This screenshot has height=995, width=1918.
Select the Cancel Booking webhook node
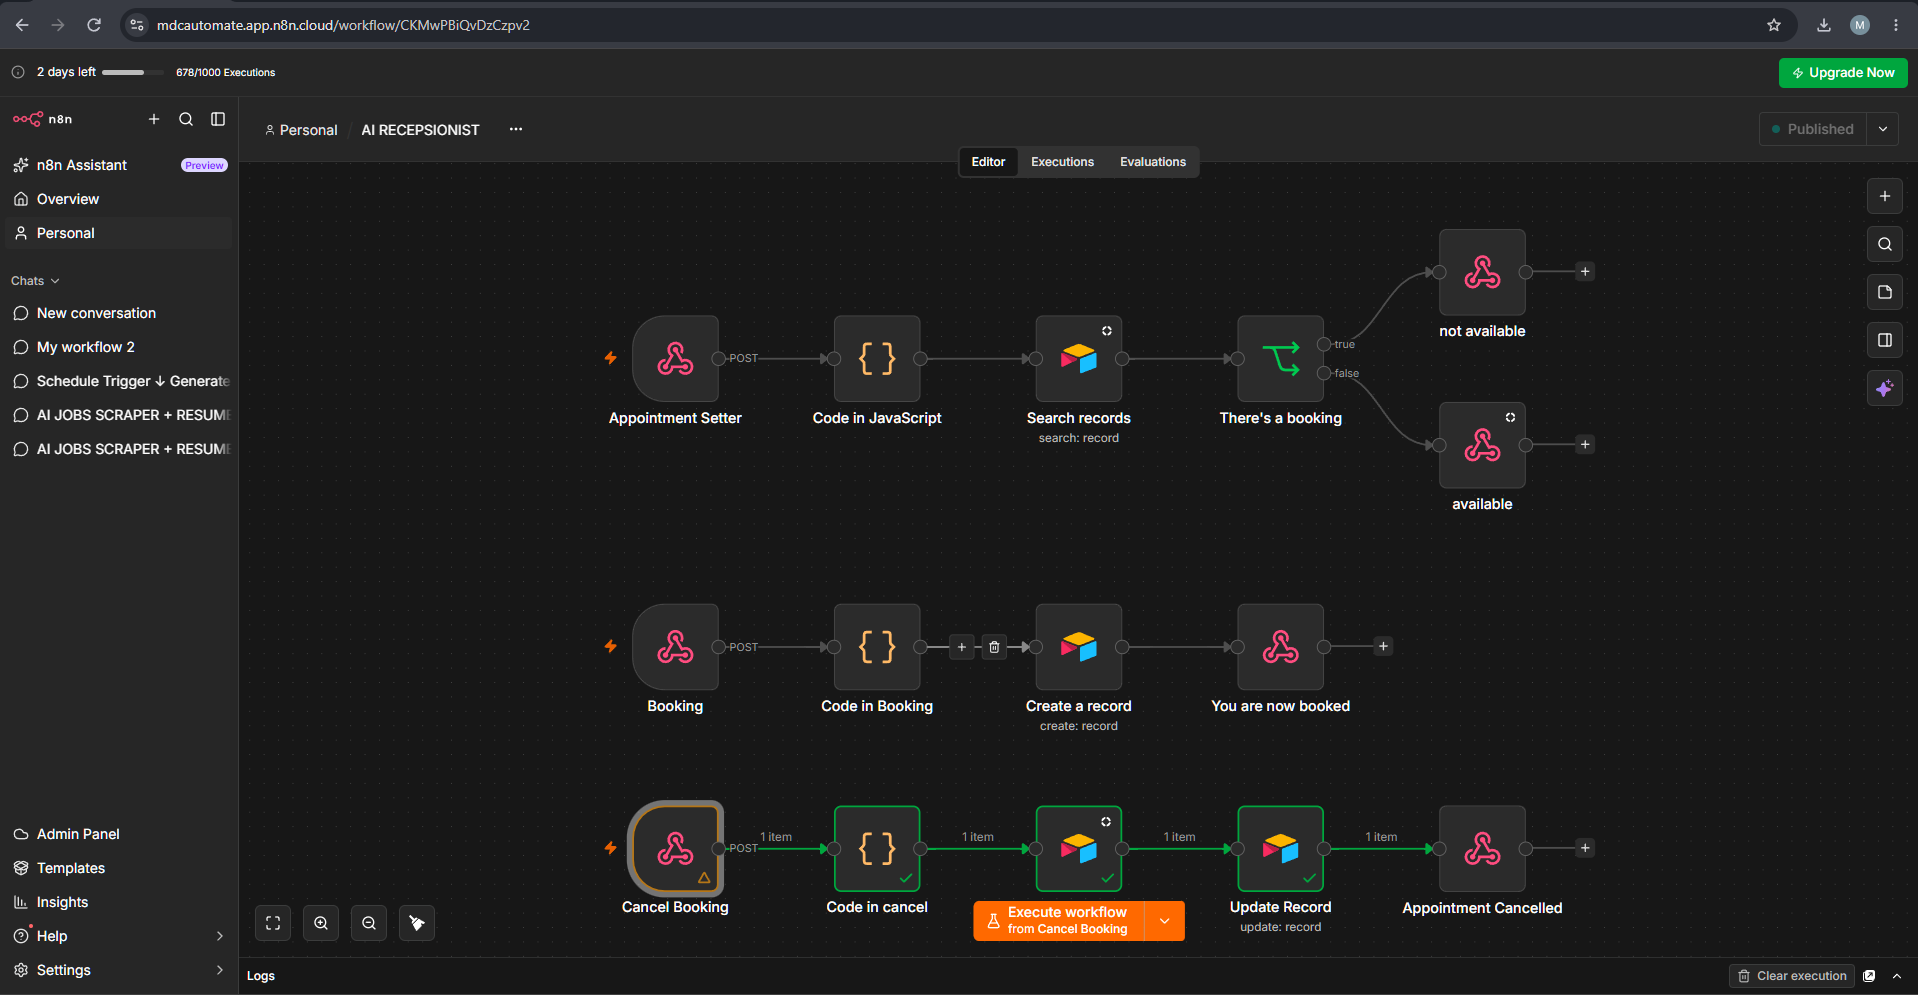click(675, 848)
